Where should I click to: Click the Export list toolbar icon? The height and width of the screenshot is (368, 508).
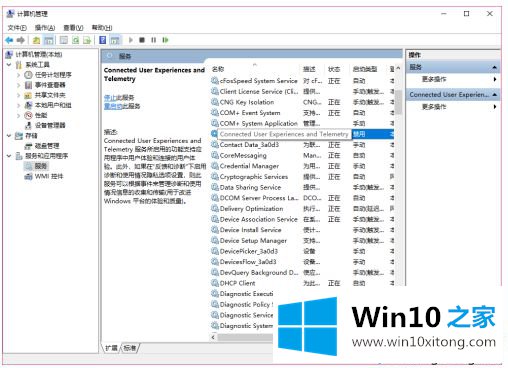(x=87, y=40)
